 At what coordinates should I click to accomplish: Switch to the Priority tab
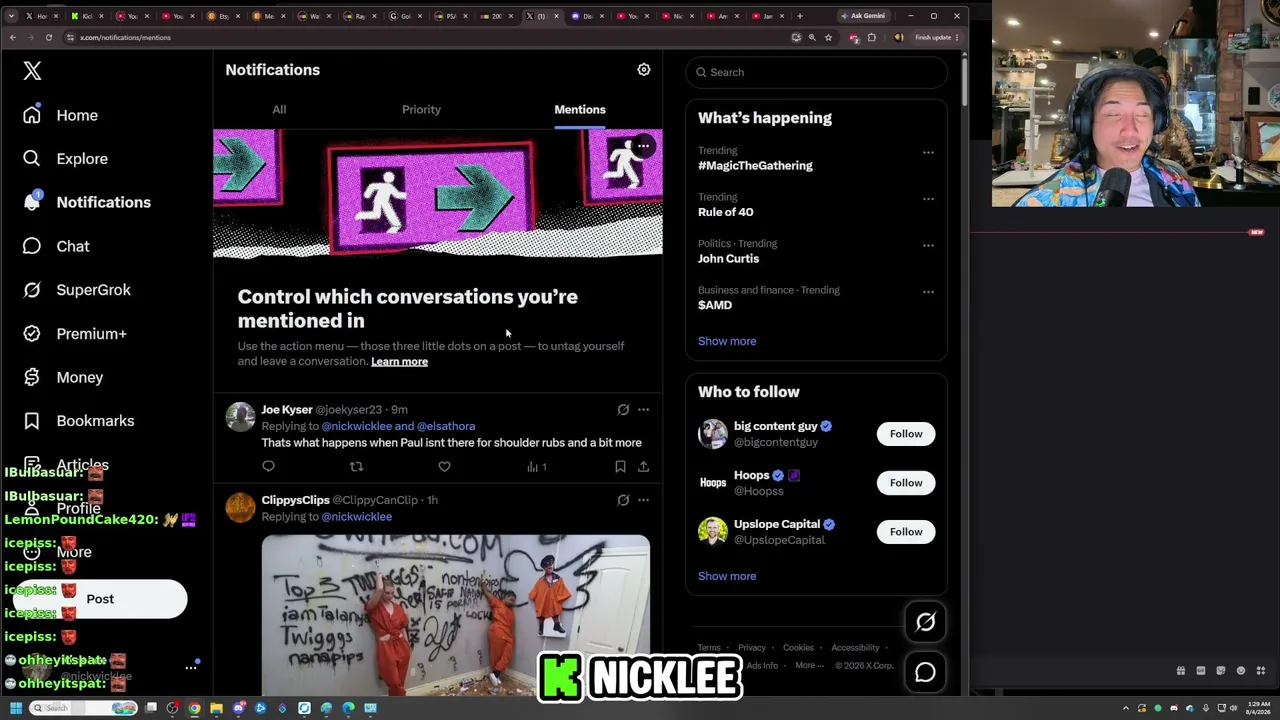421,109
